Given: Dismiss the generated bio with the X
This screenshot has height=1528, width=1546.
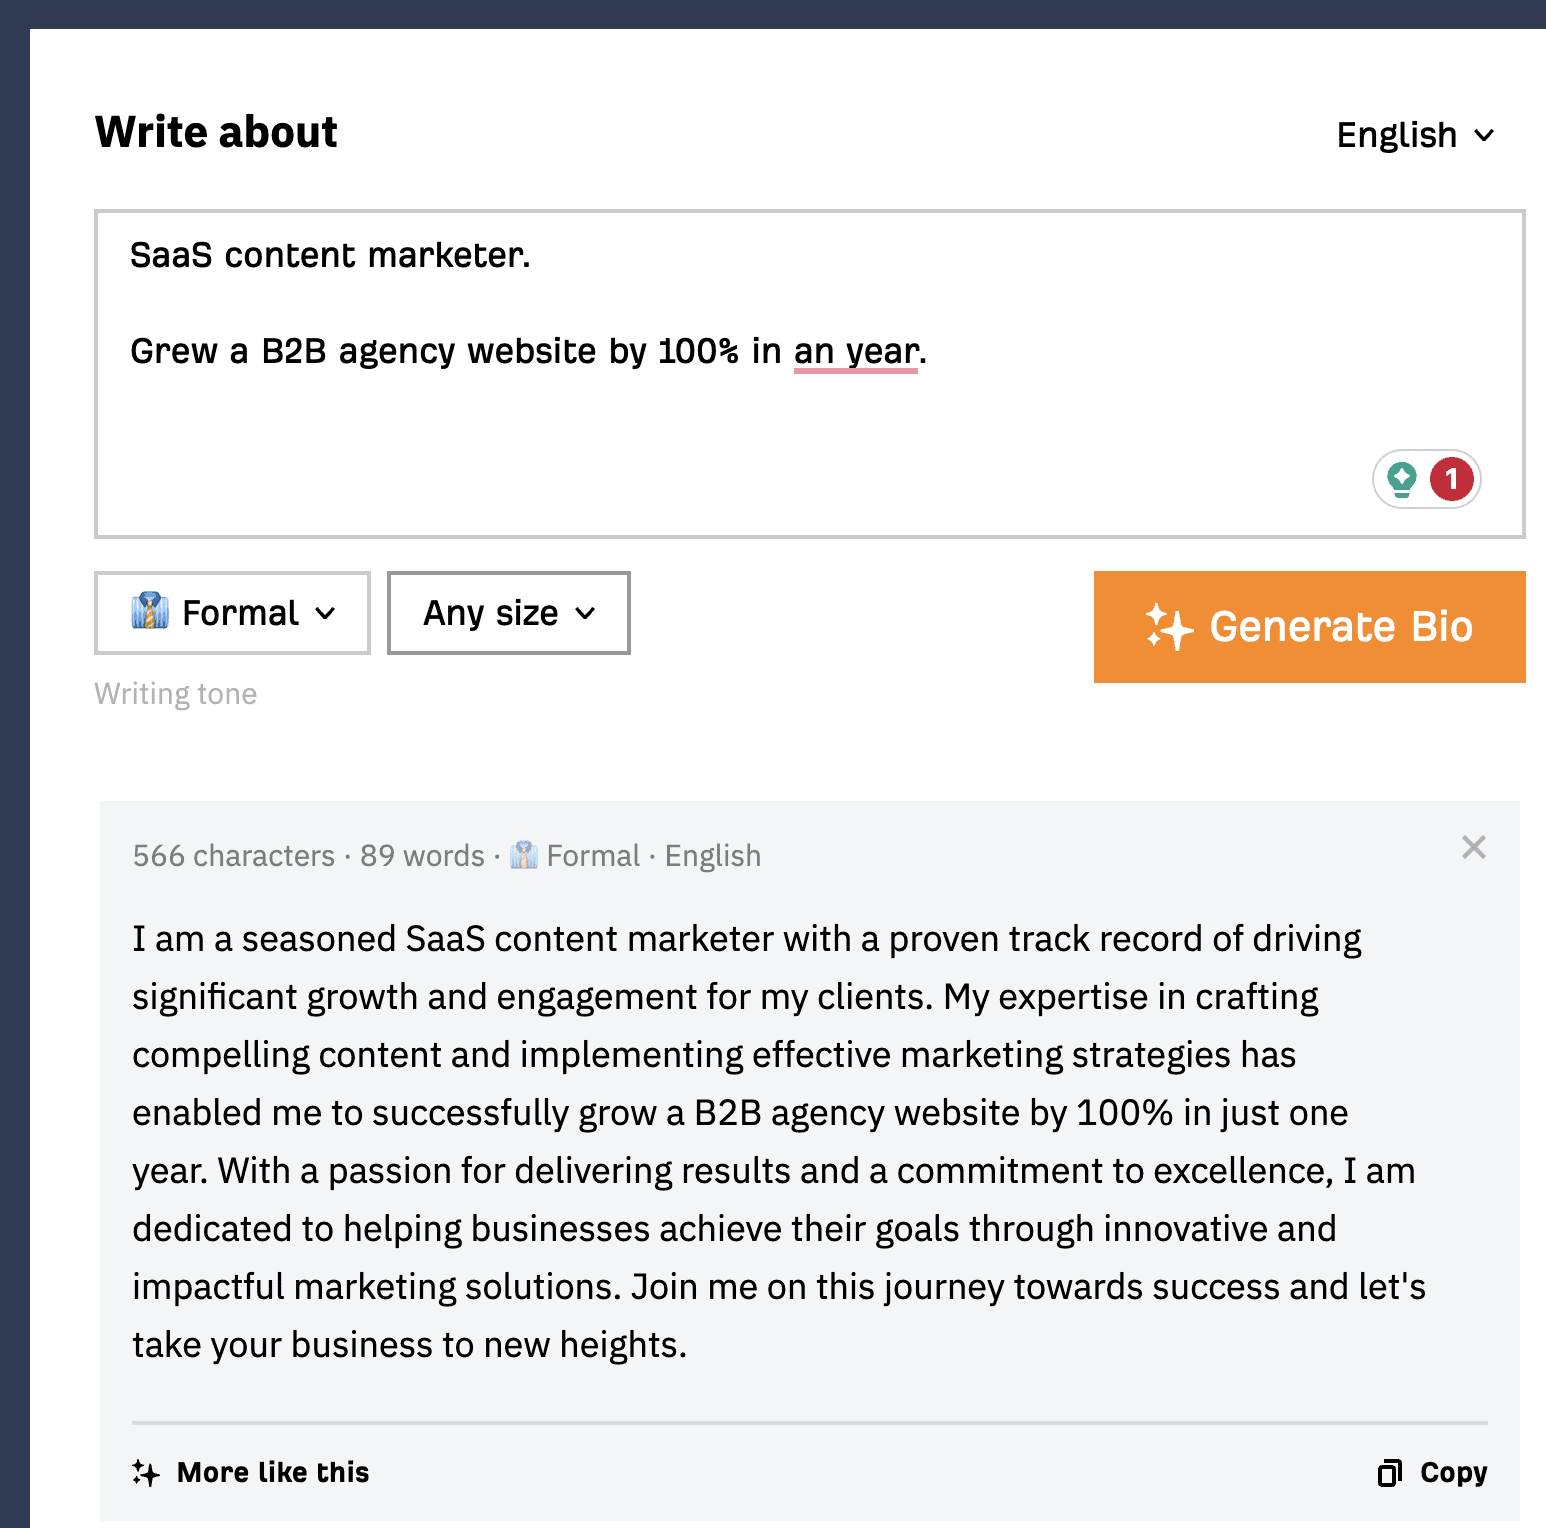Looking at the screenshot, I should pyautogui.click(x=1473, y=847).
